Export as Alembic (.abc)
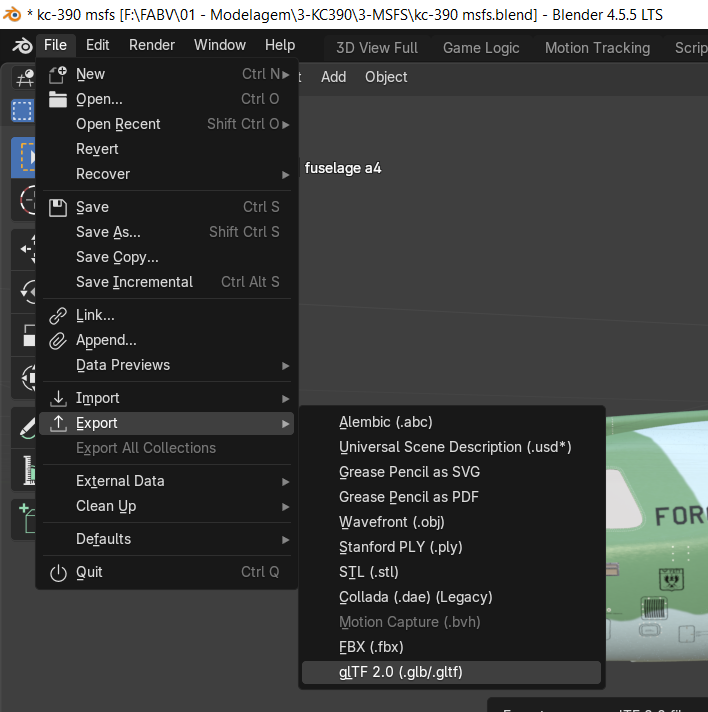This screenshot has width=708, height=712. pos(451,422)
